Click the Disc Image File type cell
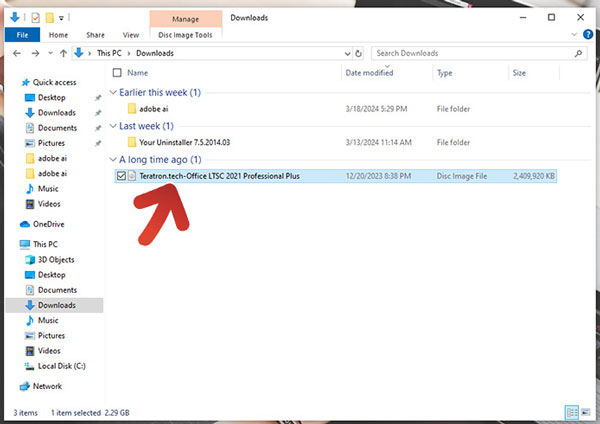Viewport: 600px width, 424px height. (461, 176)
